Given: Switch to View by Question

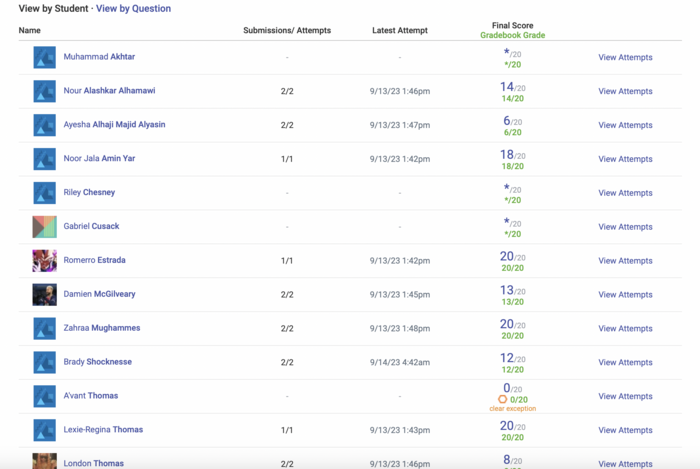Looking at the screenshot, I should (133, 9).
